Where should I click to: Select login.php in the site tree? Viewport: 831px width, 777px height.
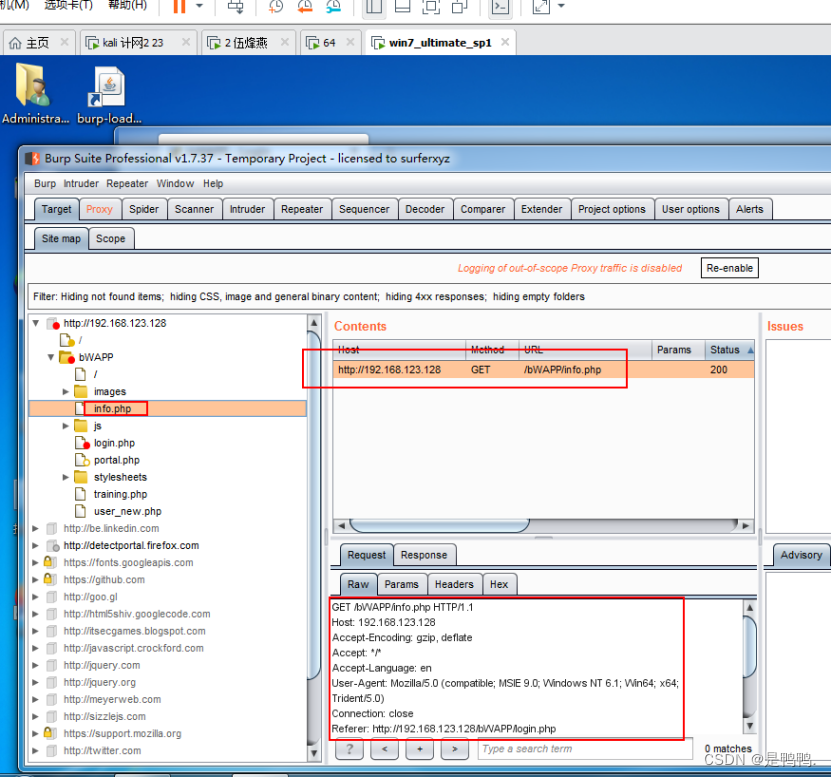(x=114, y=443)
